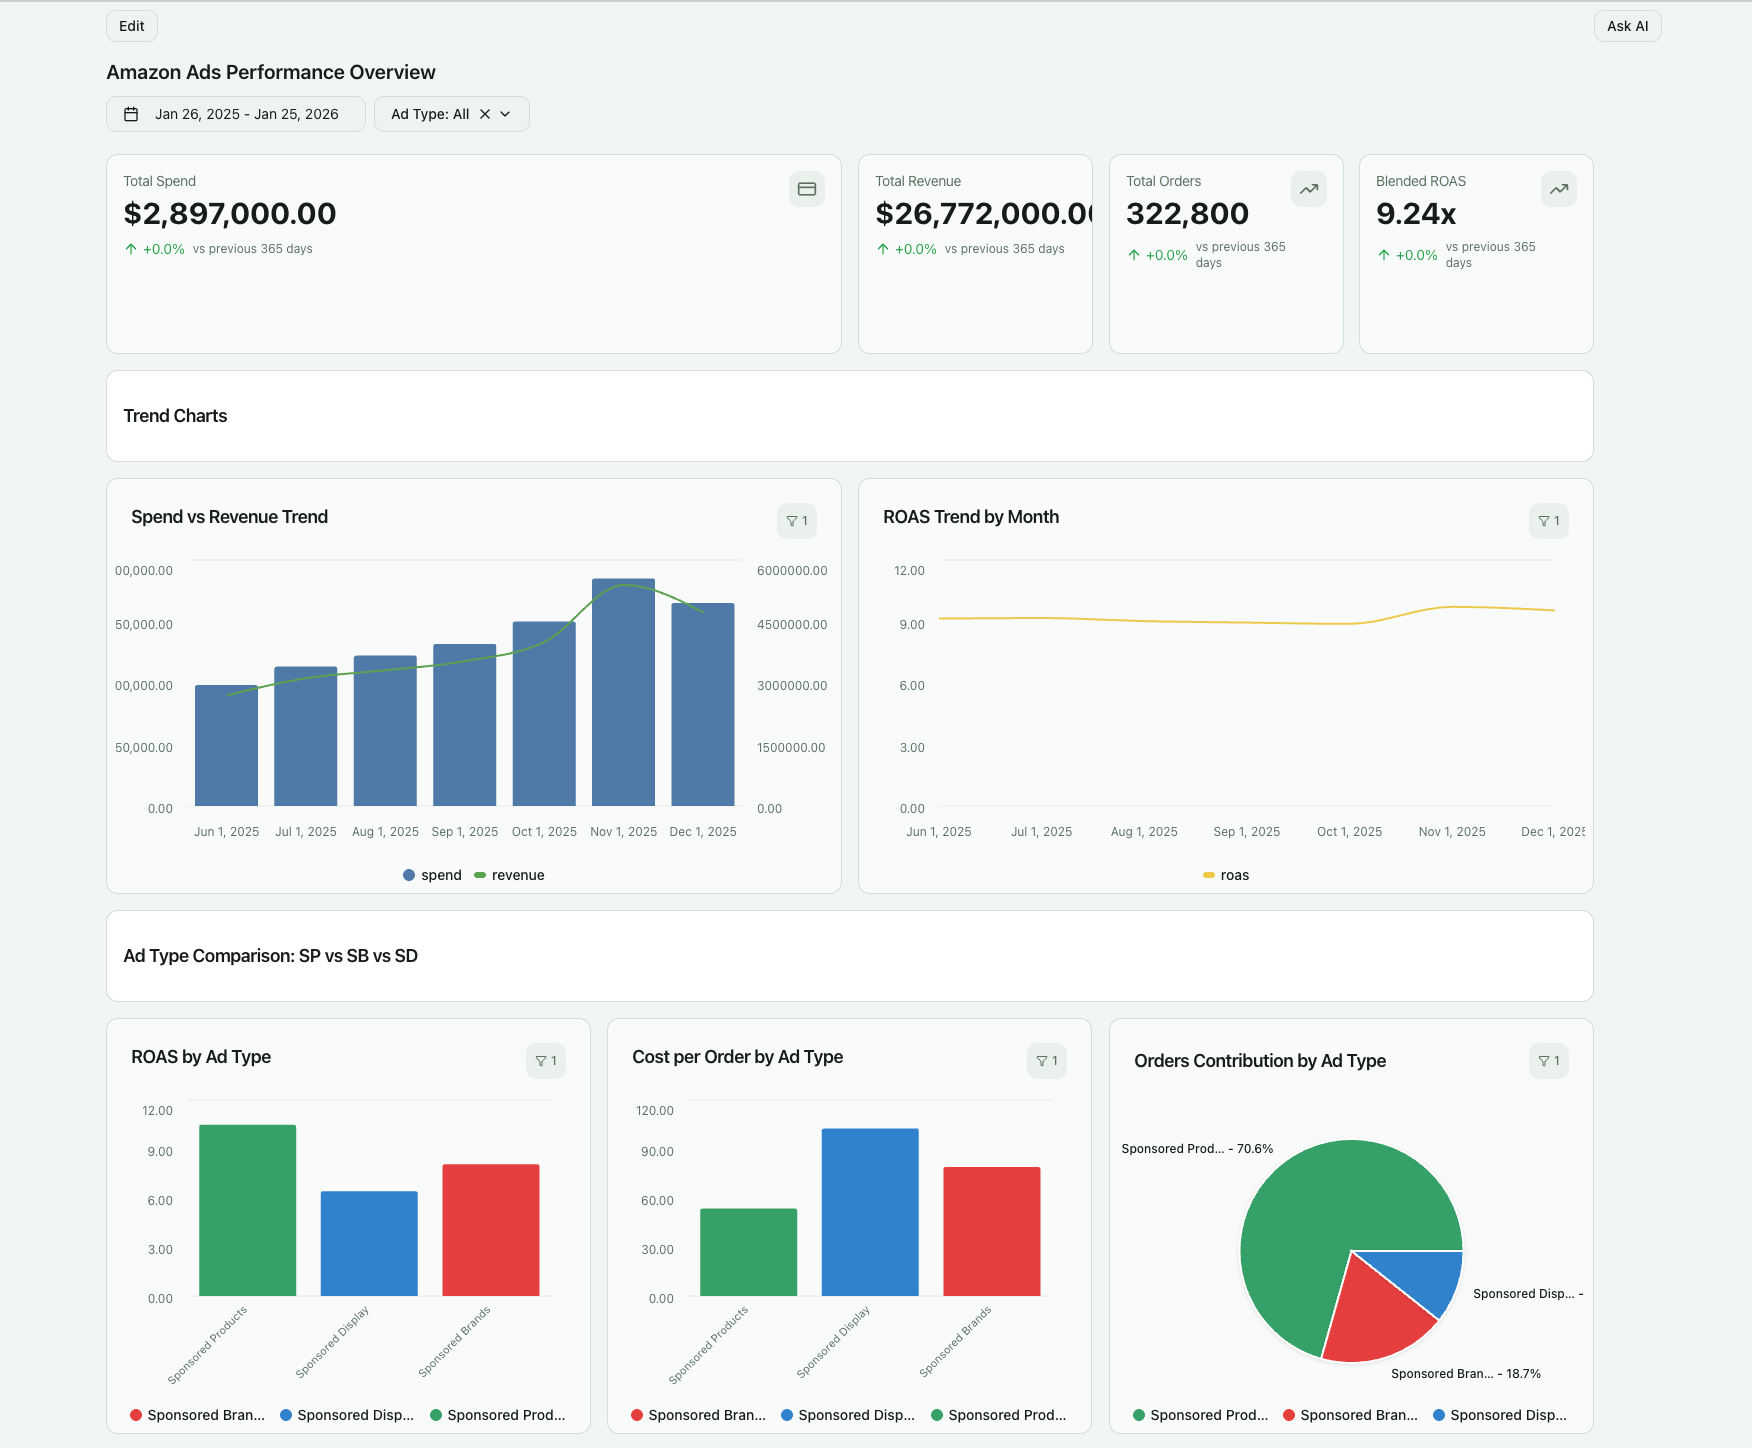
Task: Toggle the roas legend item below ROAS chart
Action: pyautogui.click(x=1228, y=874)
